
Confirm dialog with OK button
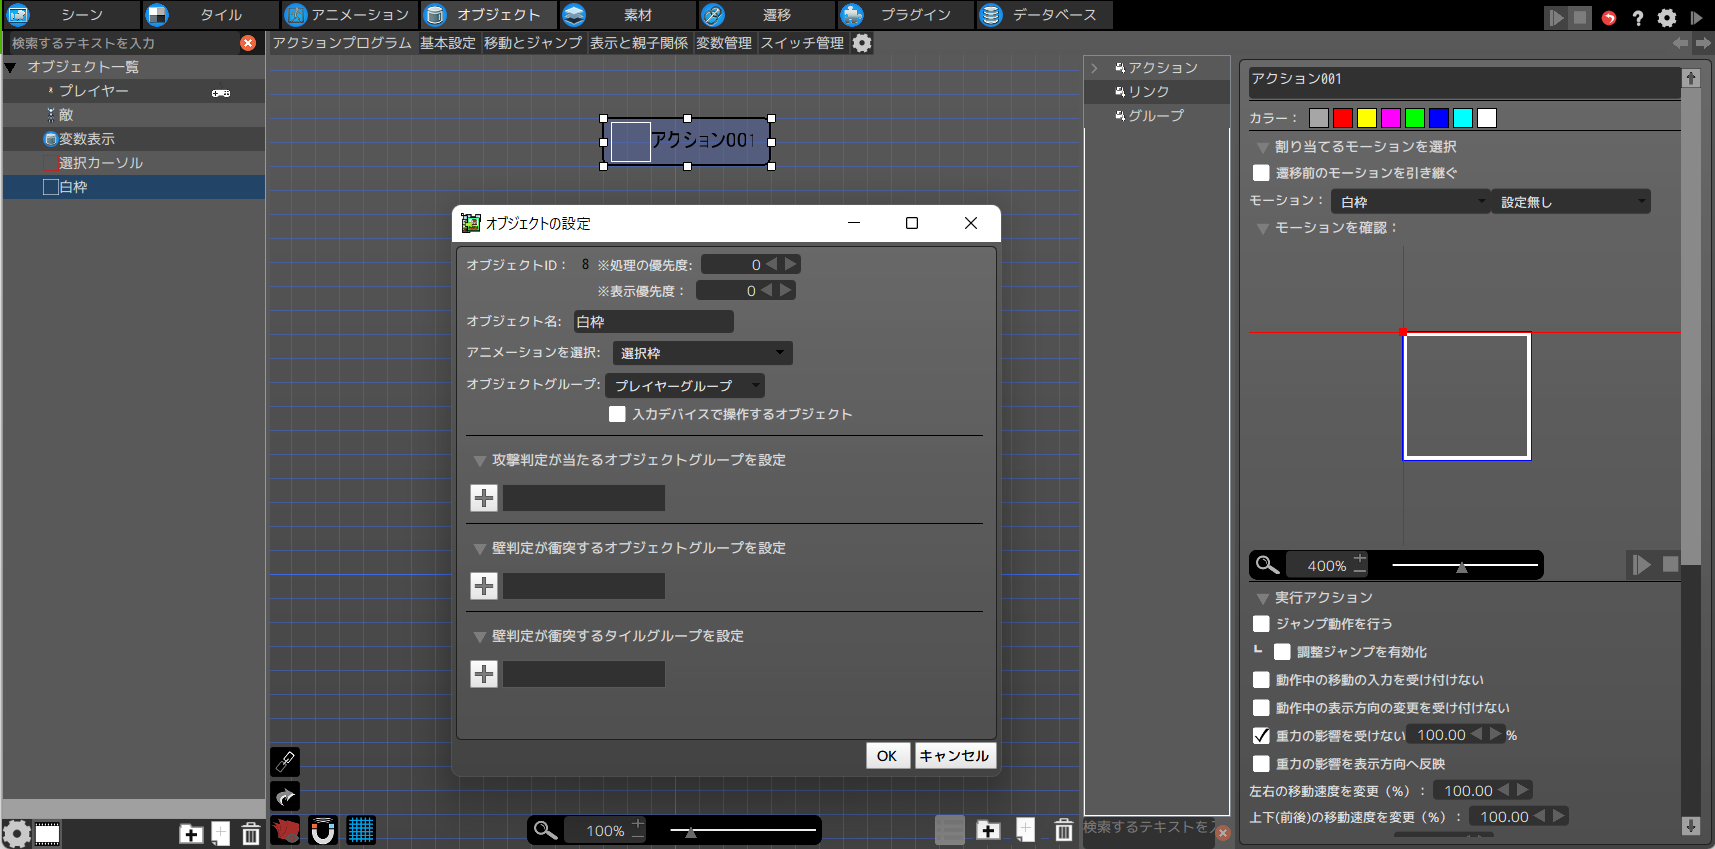(887, 756)
